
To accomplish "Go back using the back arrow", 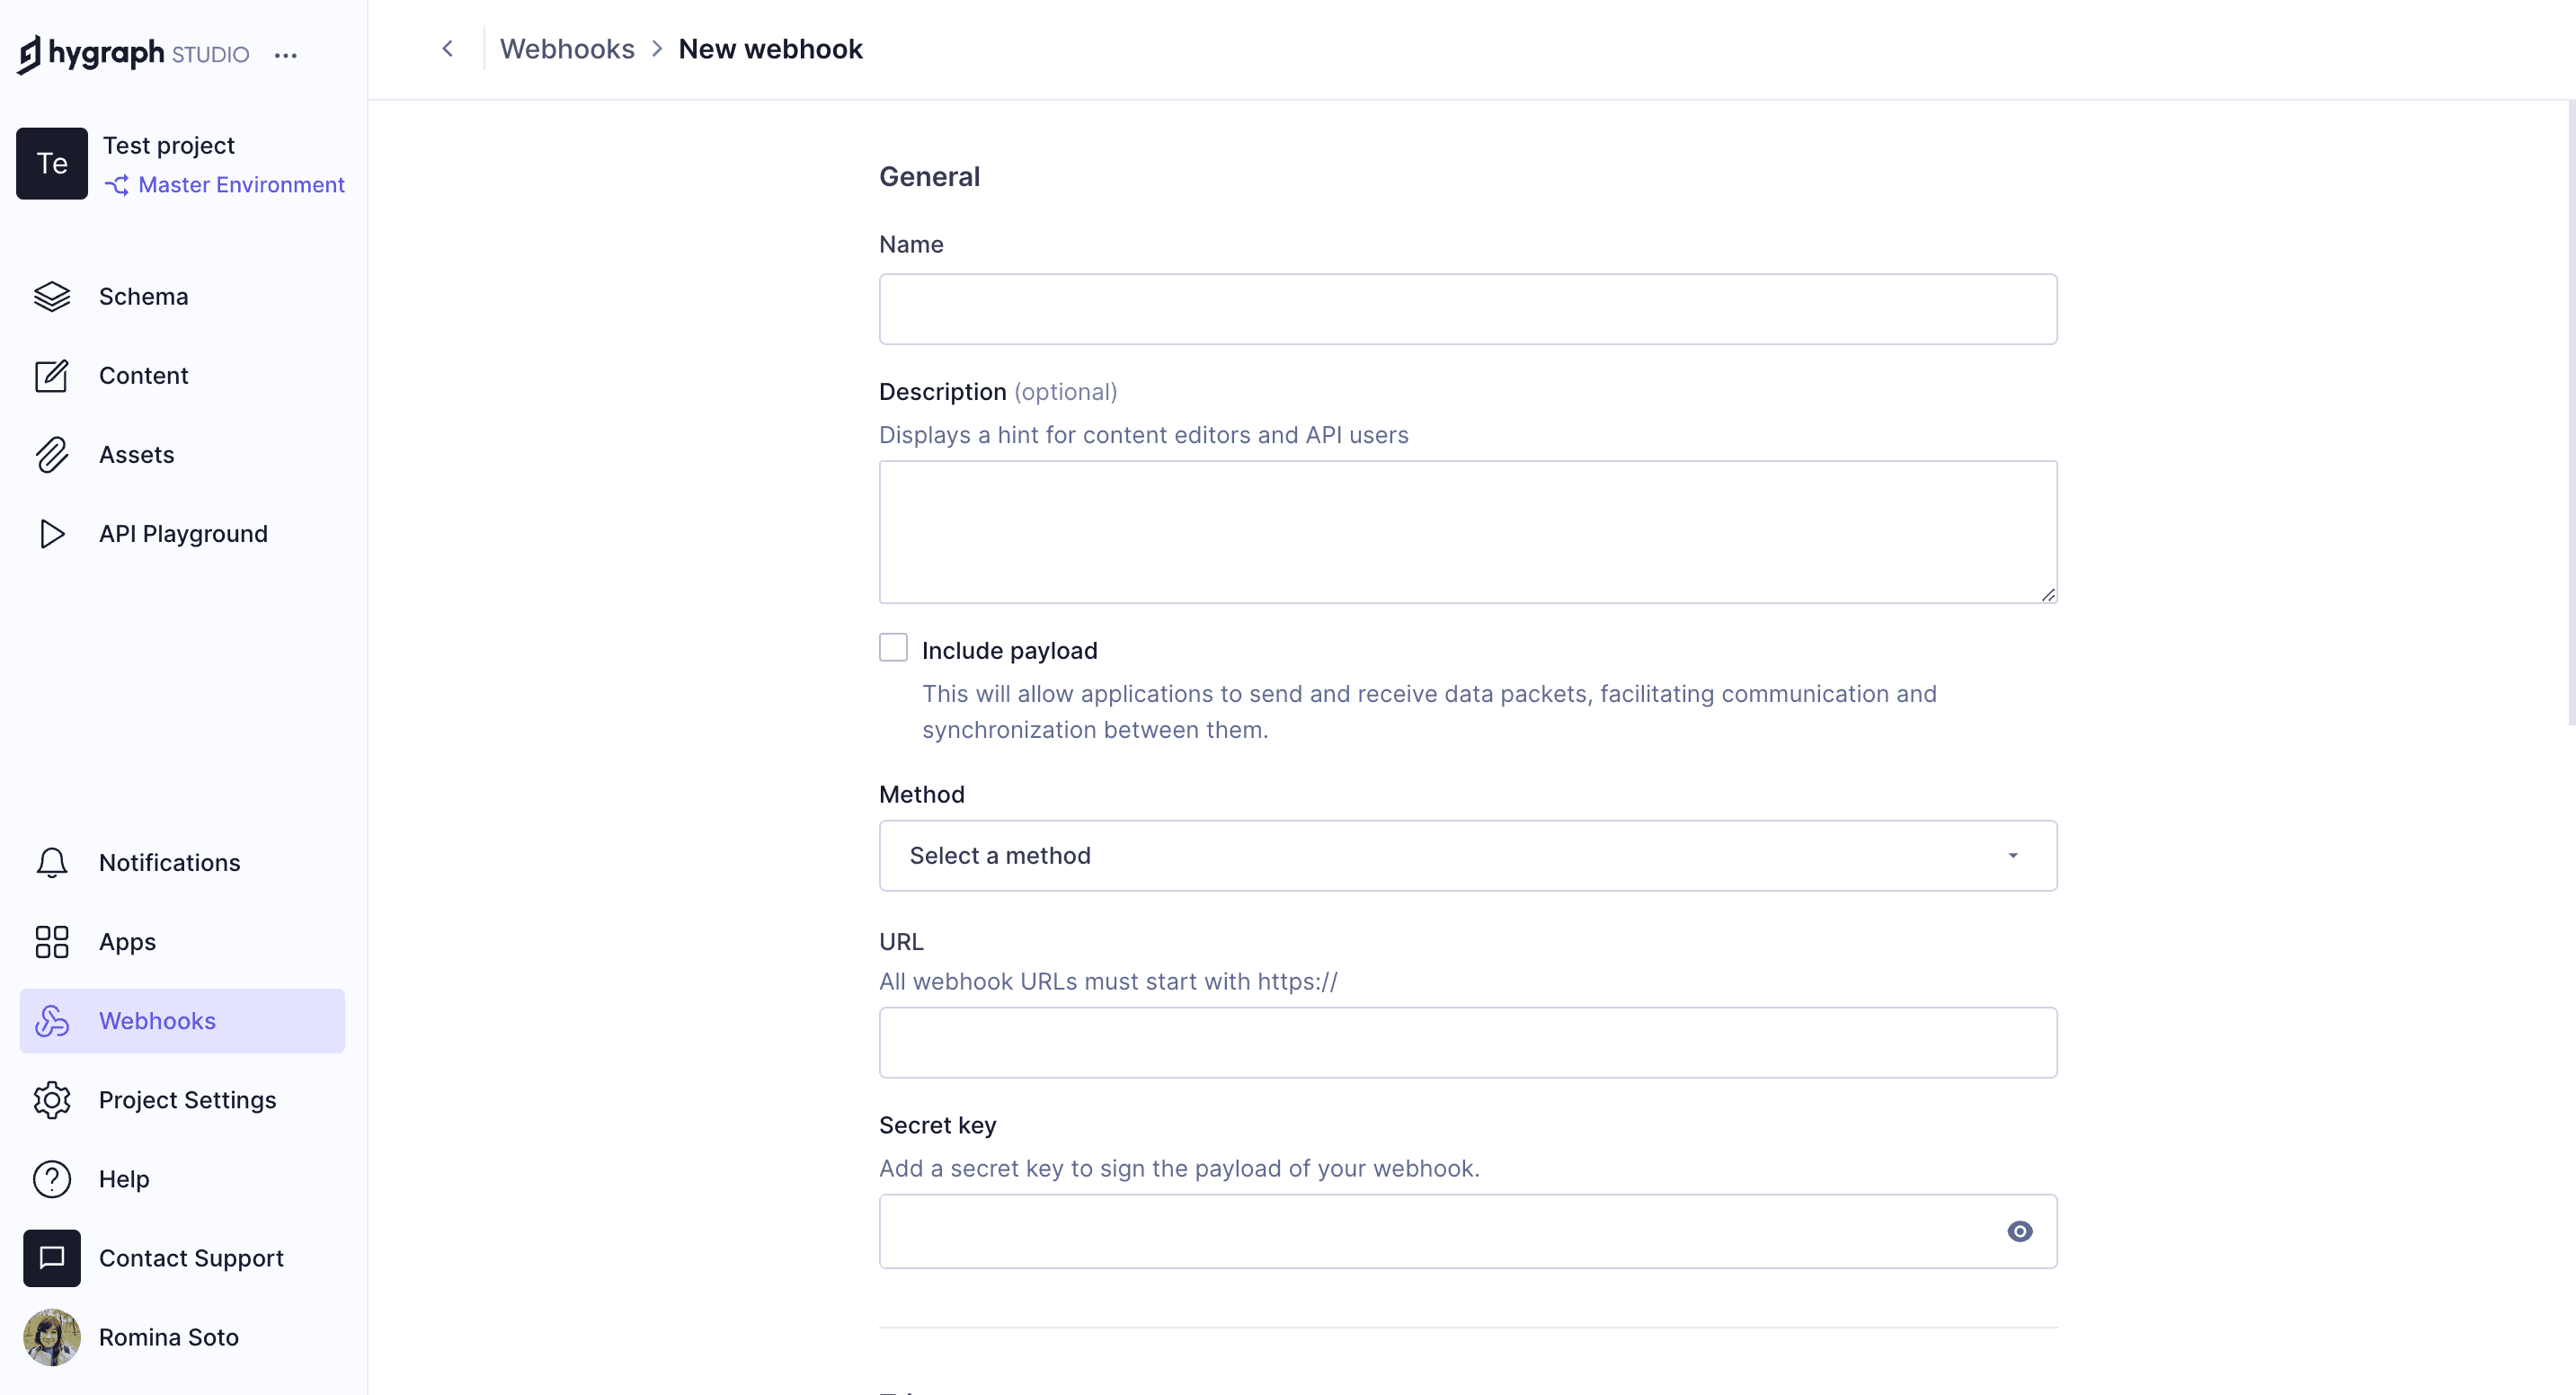I will [x=447, y=48].
